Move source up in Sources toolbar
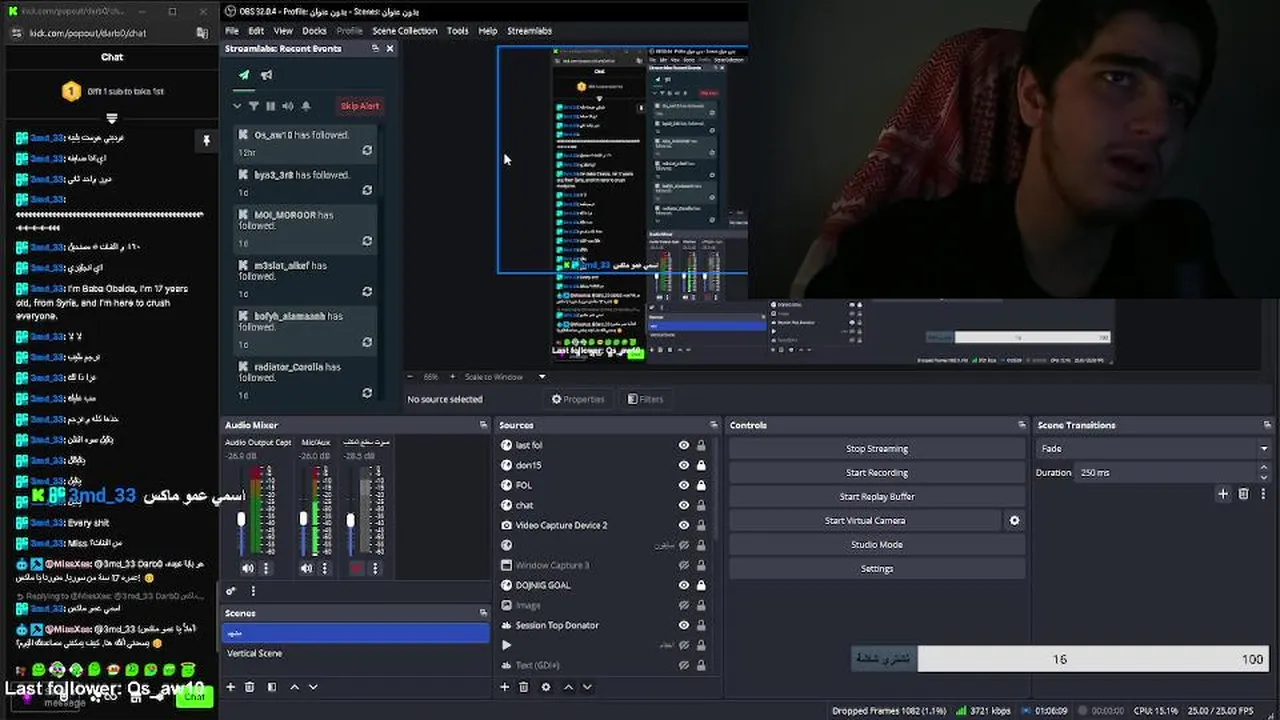This screenshot has width=1280, height=720. (x=569, y=687)
